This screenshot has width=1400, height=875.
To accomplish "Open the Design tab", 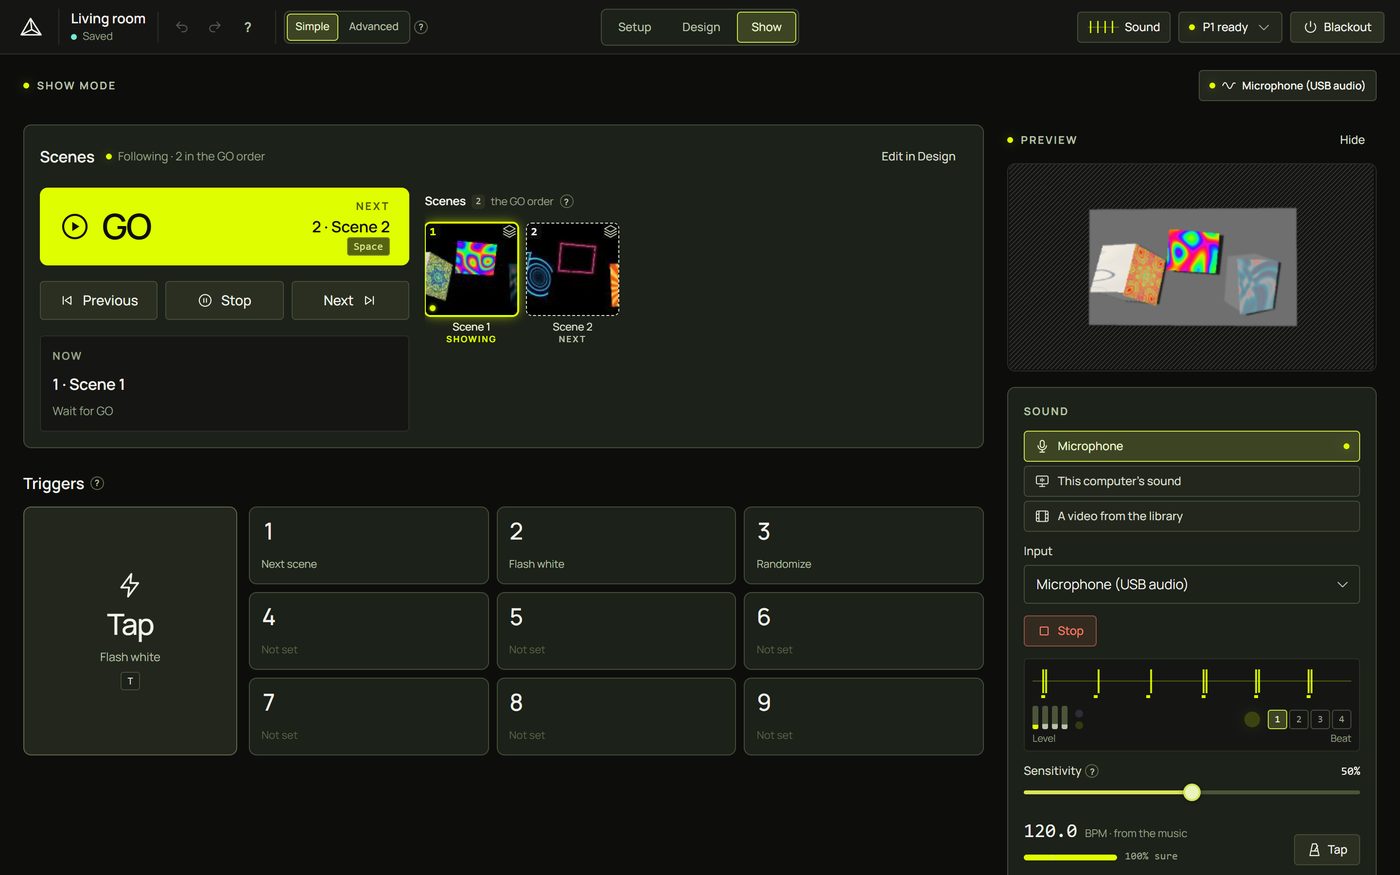I will (701, 27).
